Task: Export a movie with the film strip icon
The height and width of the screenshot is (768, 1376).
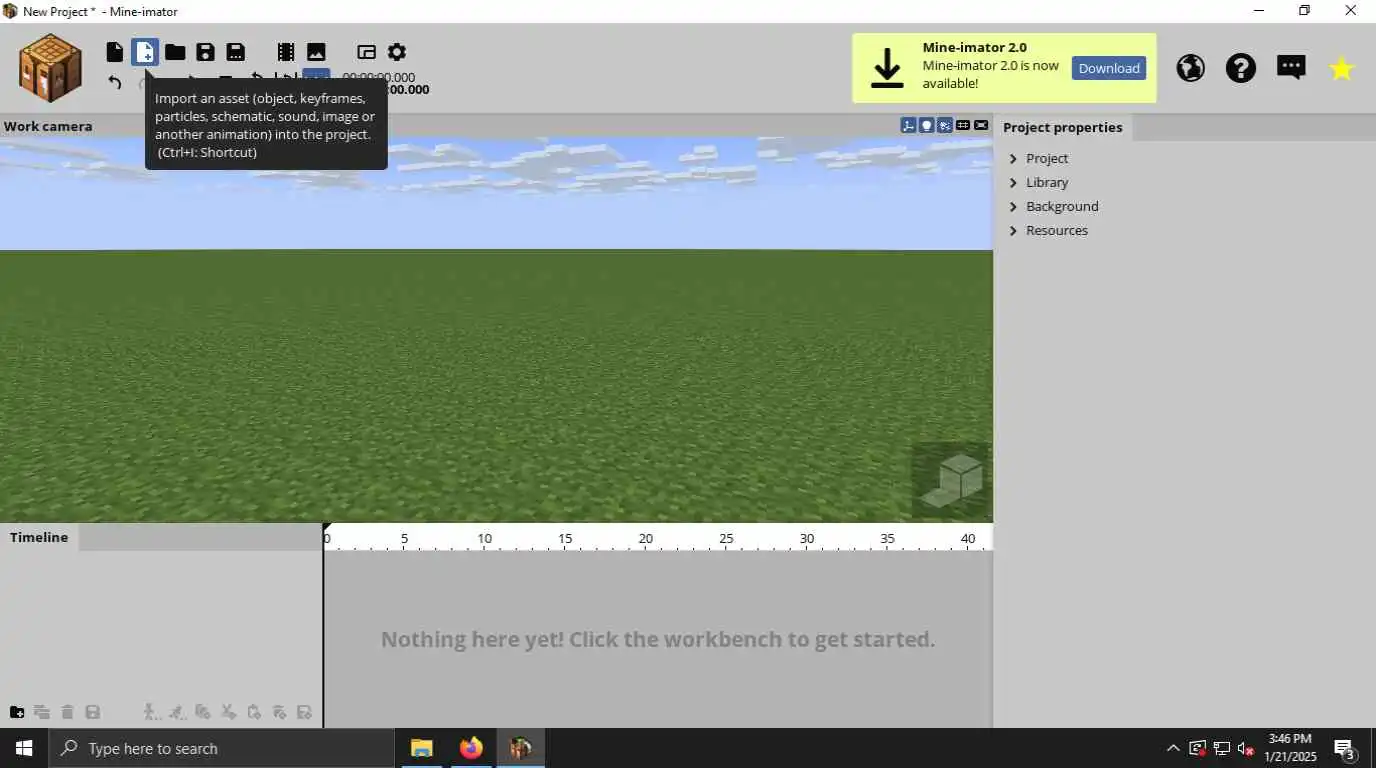Action: [286, 52]
